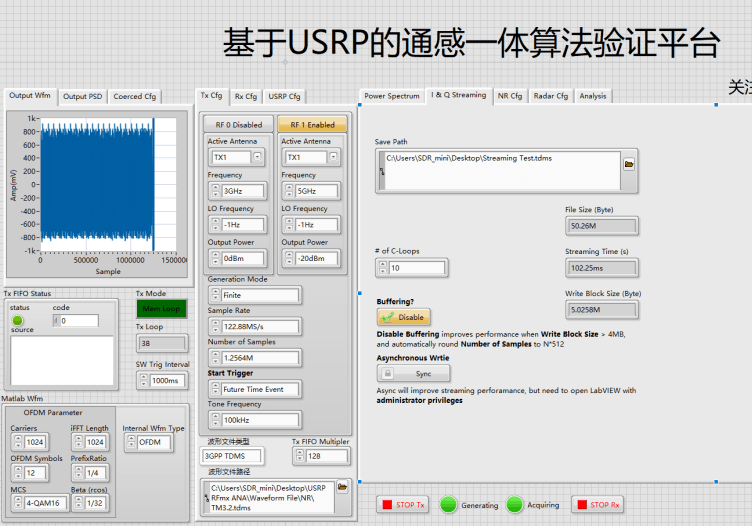Toggle the RF 1 Enabled button
752x526 pixels.
pos(312,125)
